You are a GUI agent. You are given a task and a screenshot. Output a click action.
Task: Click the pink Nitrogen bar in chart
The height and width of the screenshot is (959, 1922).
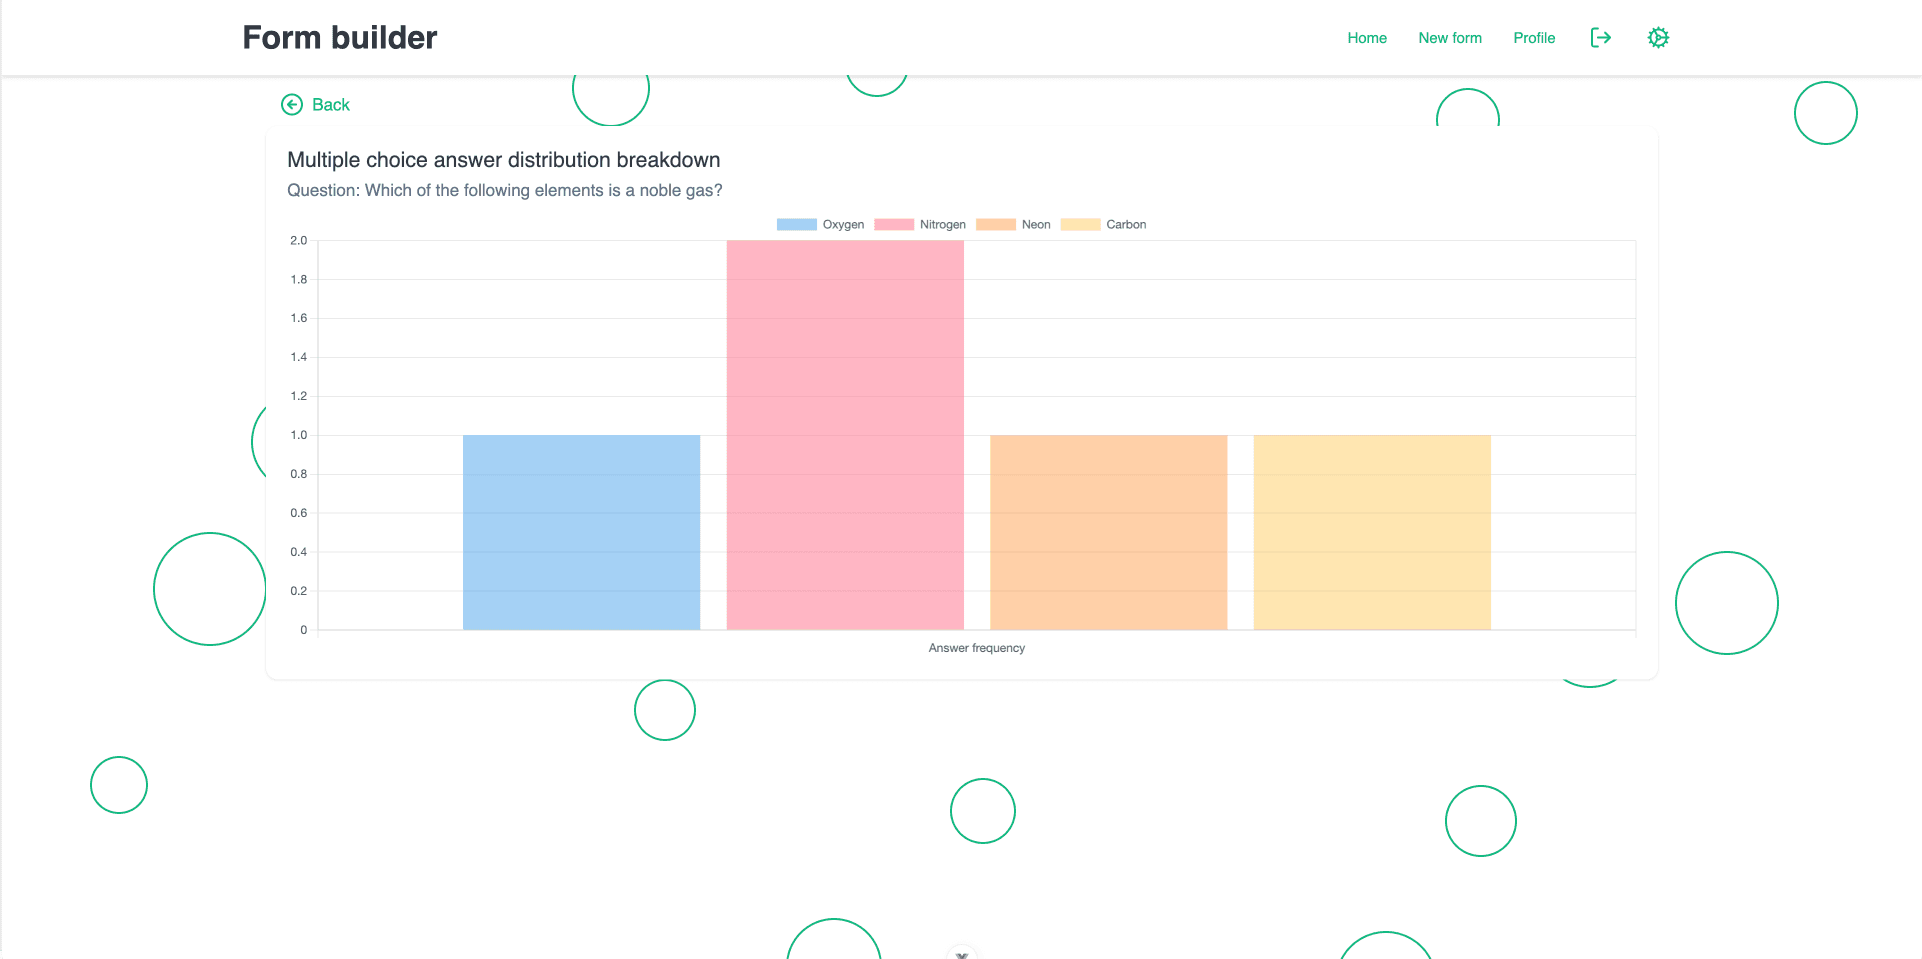[845, 435]
